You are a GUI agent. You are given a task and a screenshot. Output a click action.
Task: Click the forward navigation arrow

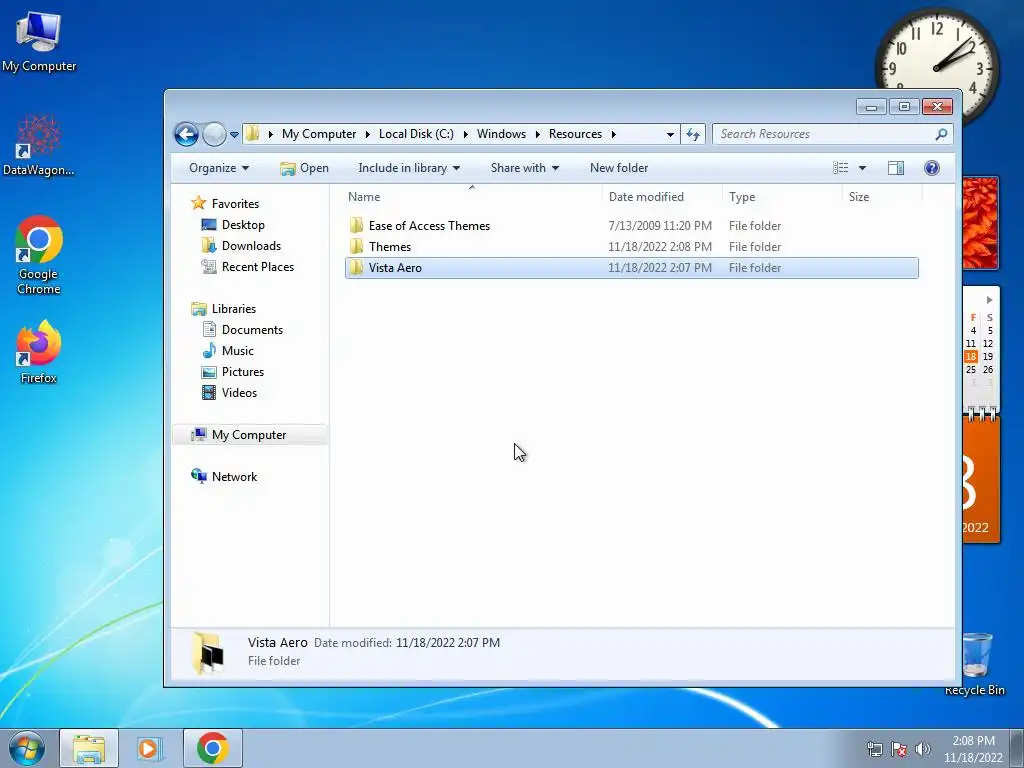pos(214,134)
